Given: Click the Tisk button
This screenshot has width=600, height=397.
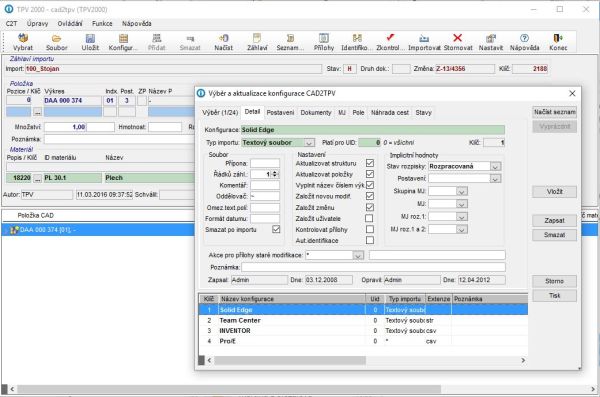Looking at the screenshot, I should [x=554, y=296].
